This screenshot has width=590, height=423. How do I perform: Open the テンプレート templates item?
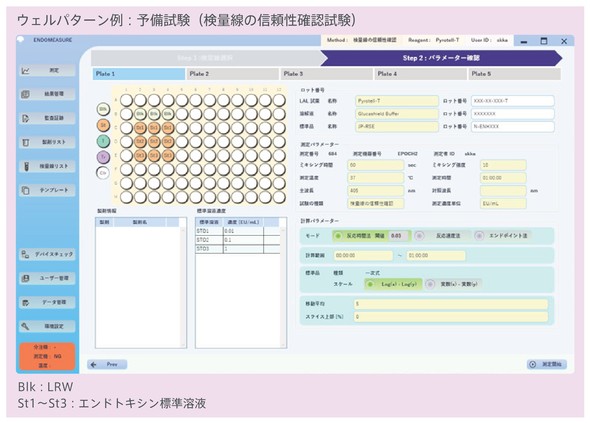(47, 190)
